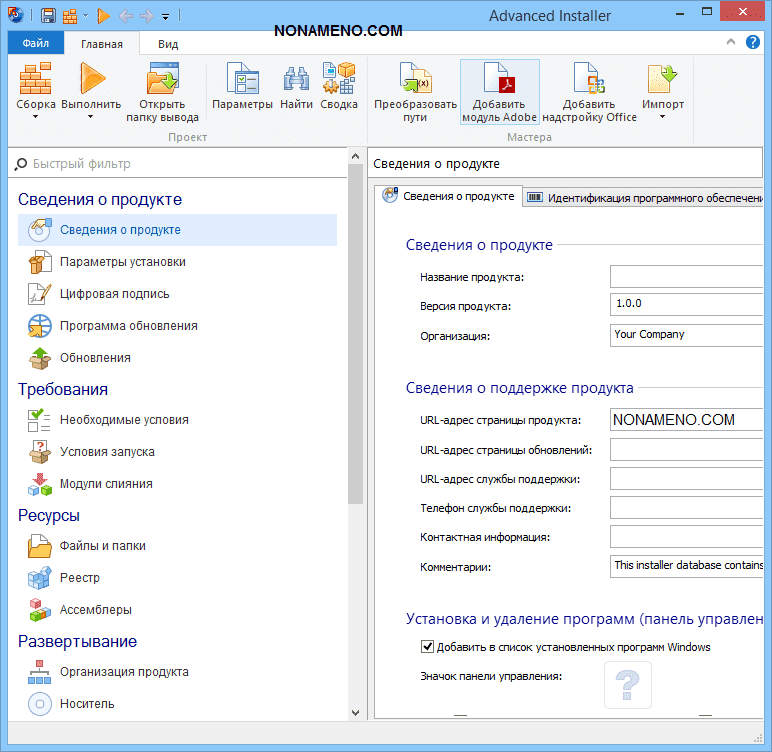The image size is (772, 752).
Task: Expand the Сборка dropdown arrow
Action: point(36,117)
